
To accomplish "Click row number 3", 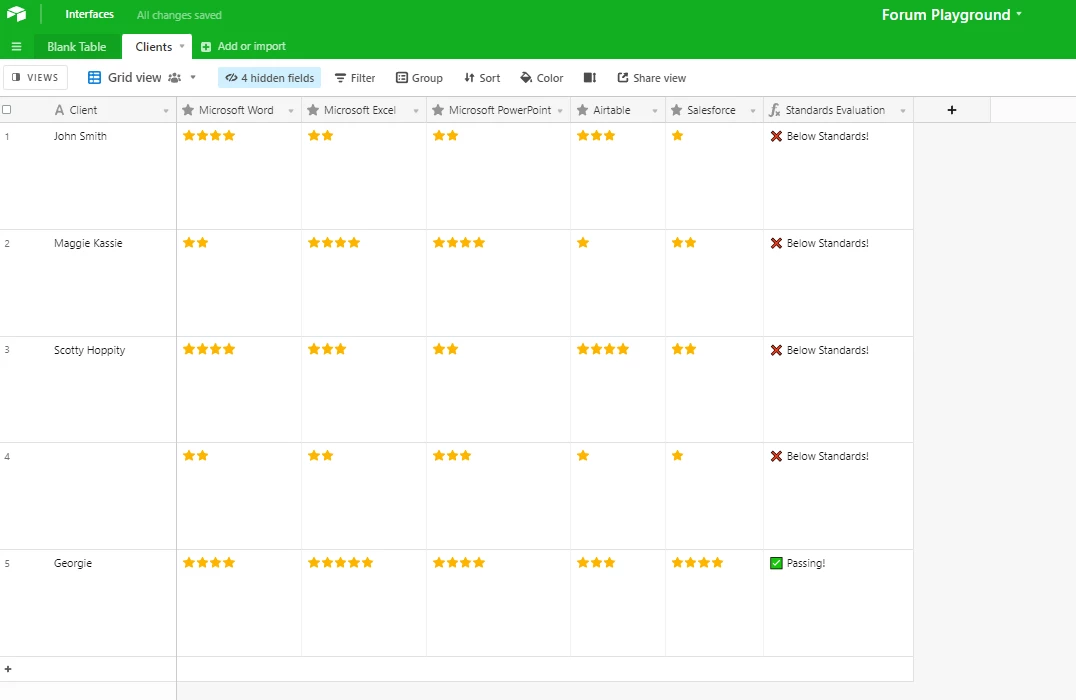I will (7, 349).
